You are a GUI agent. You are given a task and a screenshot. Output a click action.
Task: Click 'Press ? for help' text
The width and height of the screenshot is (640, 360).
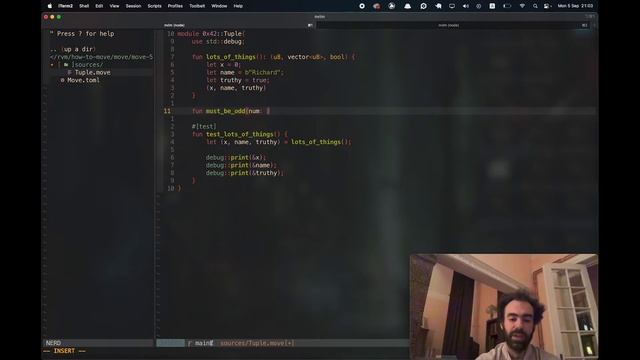coord(85,33)
